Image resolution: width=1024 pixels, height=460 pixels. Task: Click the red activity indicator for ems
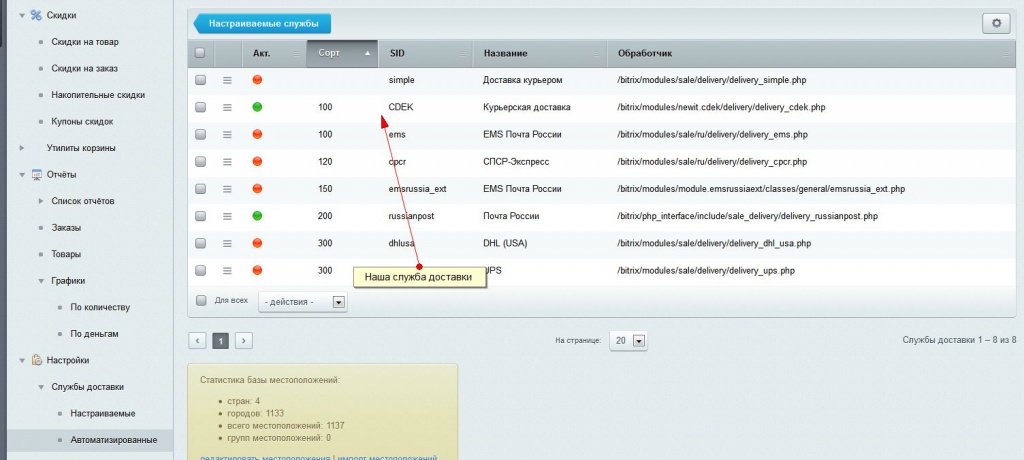click(x=257, y=134)
